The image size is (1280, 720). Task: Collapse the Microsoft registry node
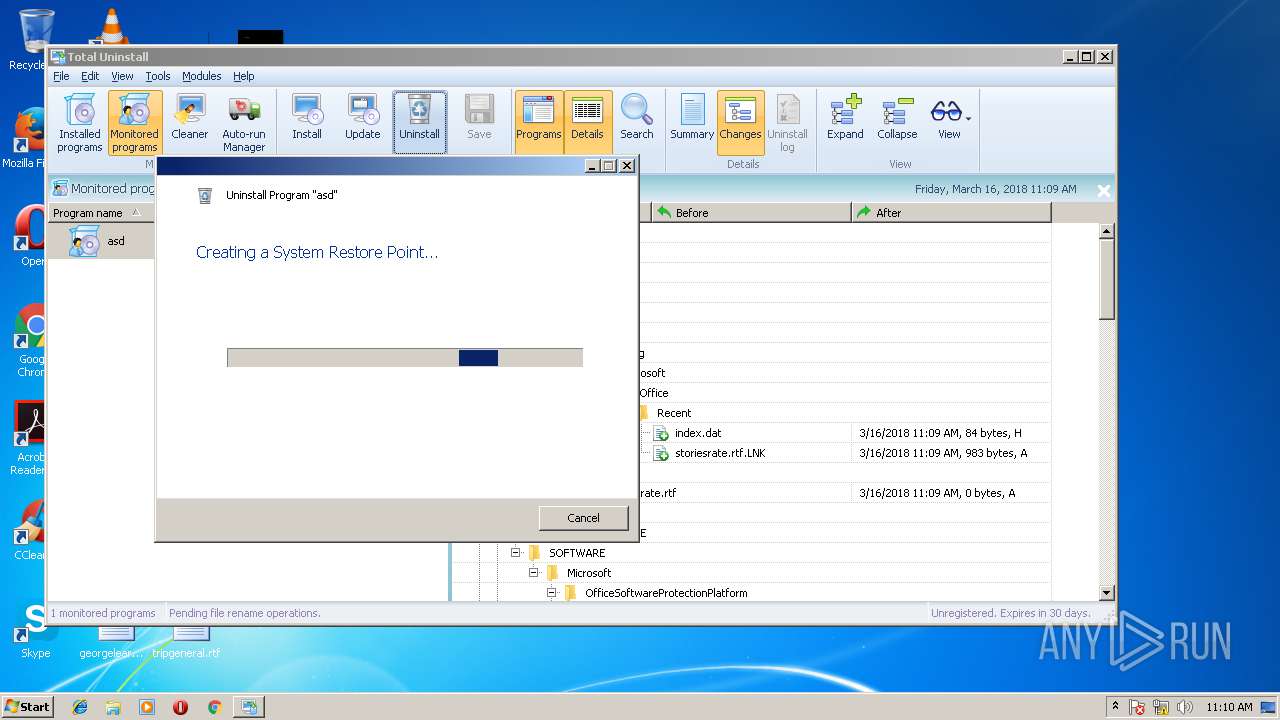tap(534, 572)
